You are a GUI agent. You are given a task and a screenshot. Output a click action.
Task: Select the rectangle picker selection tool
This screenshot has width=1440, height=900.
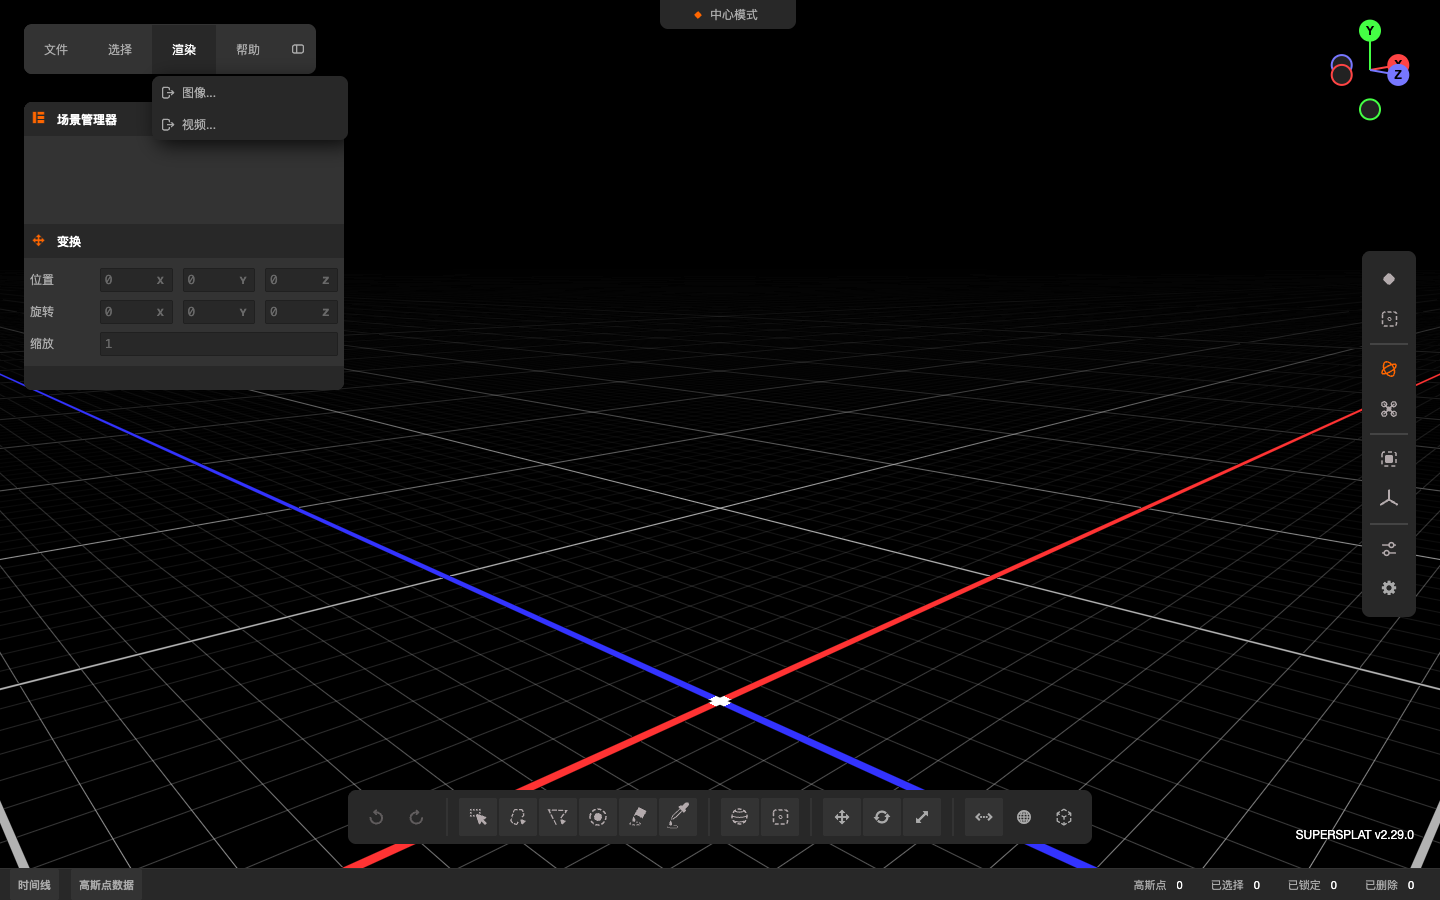(x=478, y=817)
